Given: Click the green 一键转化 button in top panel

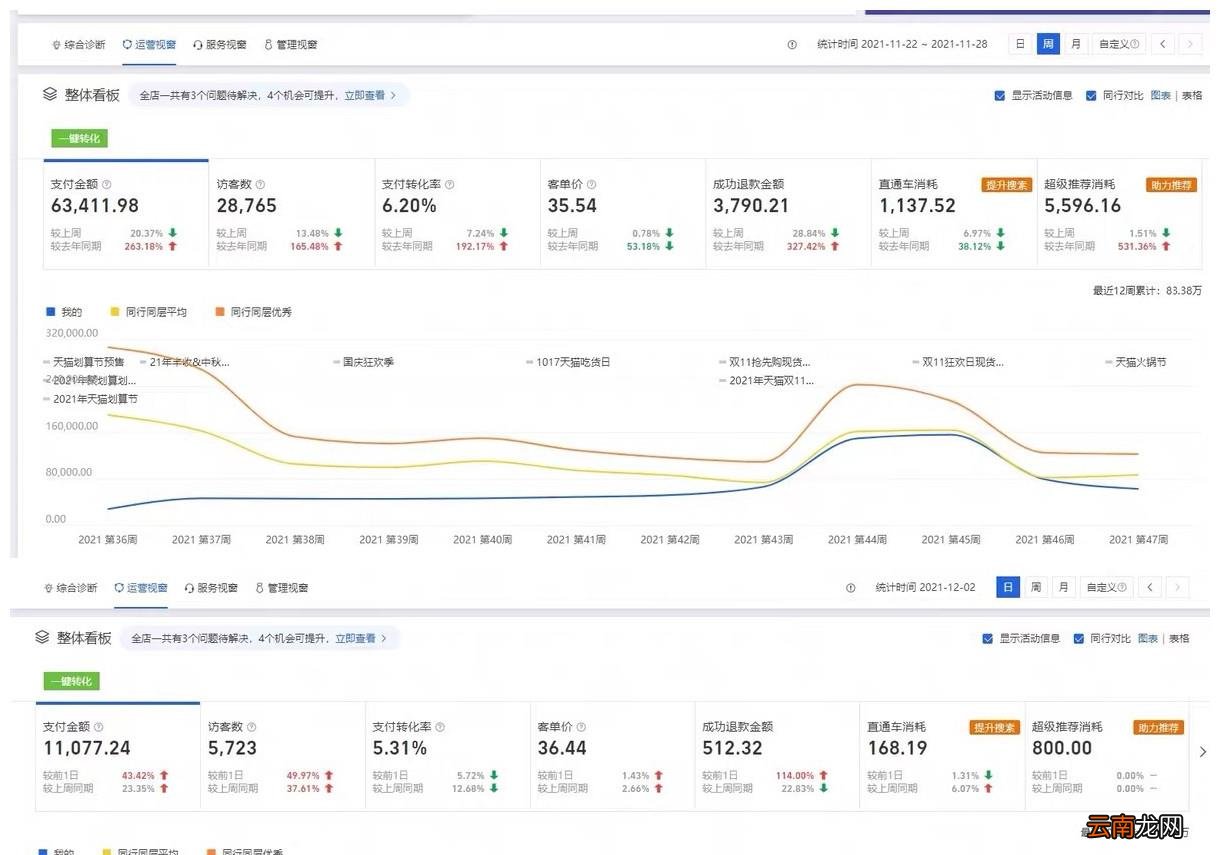Looking at the screenshot, I should point(79,138).
